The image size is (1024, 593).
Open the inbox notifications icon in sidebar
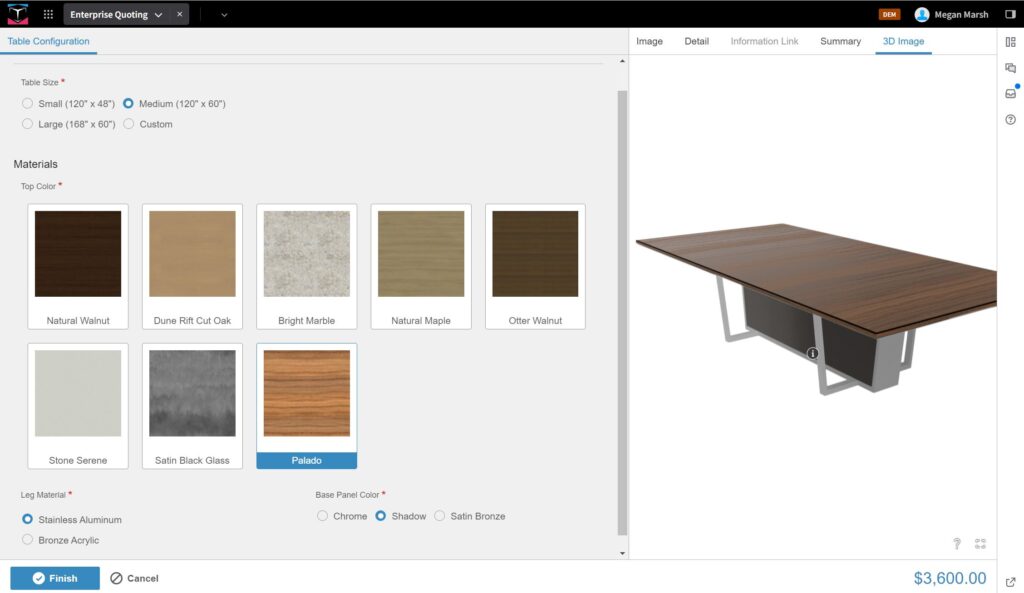(x=1010, y=93)
